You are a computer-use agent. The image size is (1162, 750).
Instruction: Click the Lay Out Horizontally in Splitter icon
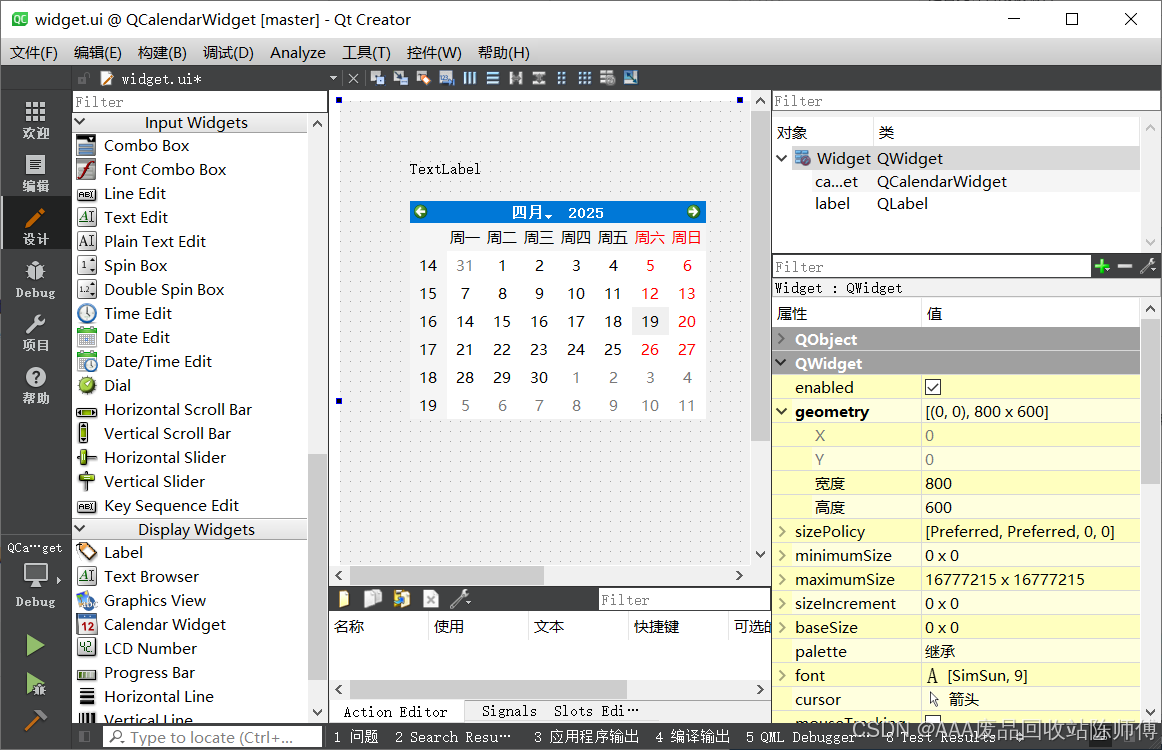(516, 77)
